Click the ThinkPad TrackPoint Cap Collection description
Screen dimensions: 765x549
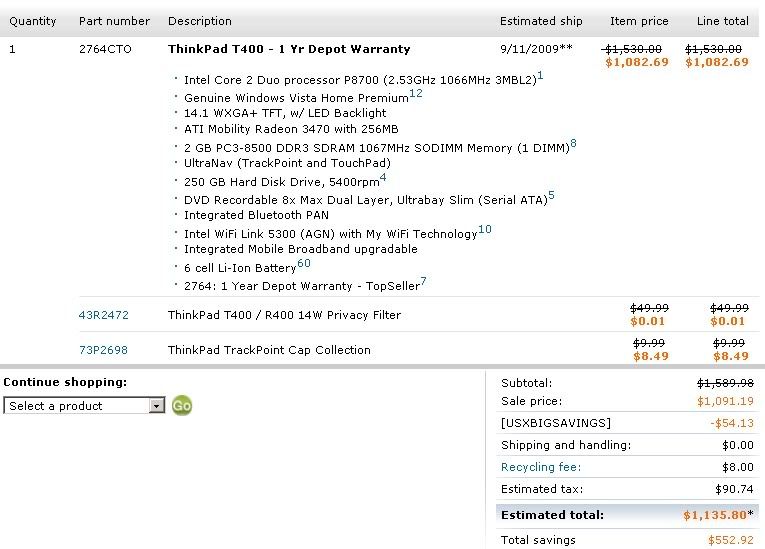click(269, 350)
